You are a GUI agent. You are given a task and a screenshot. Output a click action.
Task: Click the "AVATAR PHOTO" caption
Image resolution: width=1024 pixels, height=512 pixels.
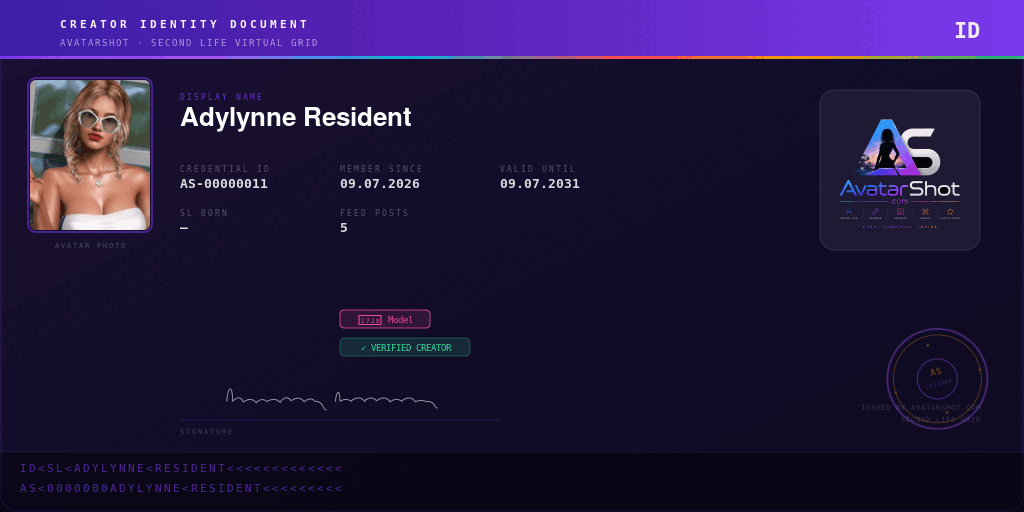pos(90,246)
